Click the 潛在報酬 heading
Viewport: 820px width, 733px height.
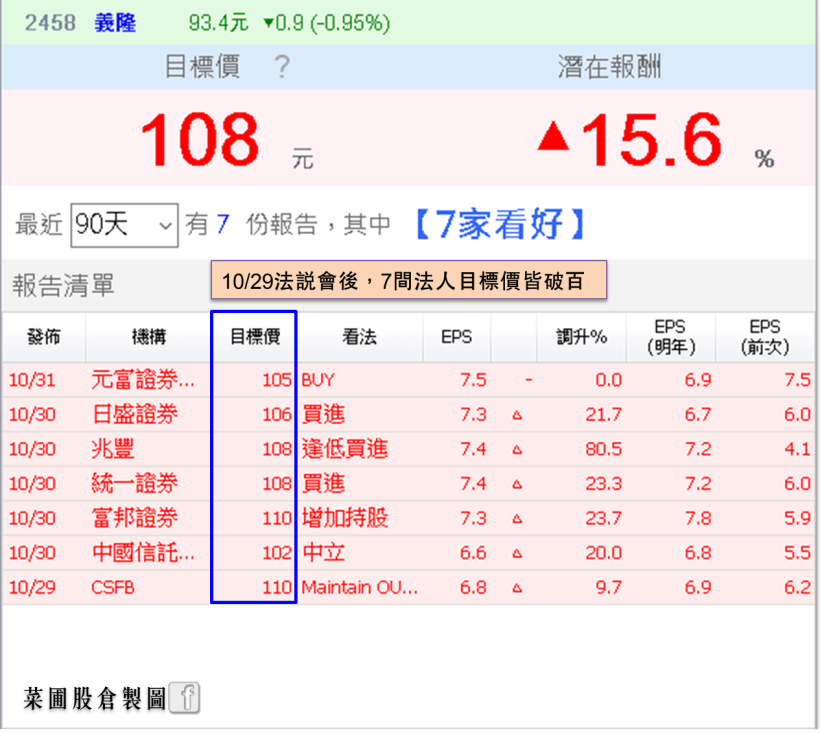coord(609,67)
